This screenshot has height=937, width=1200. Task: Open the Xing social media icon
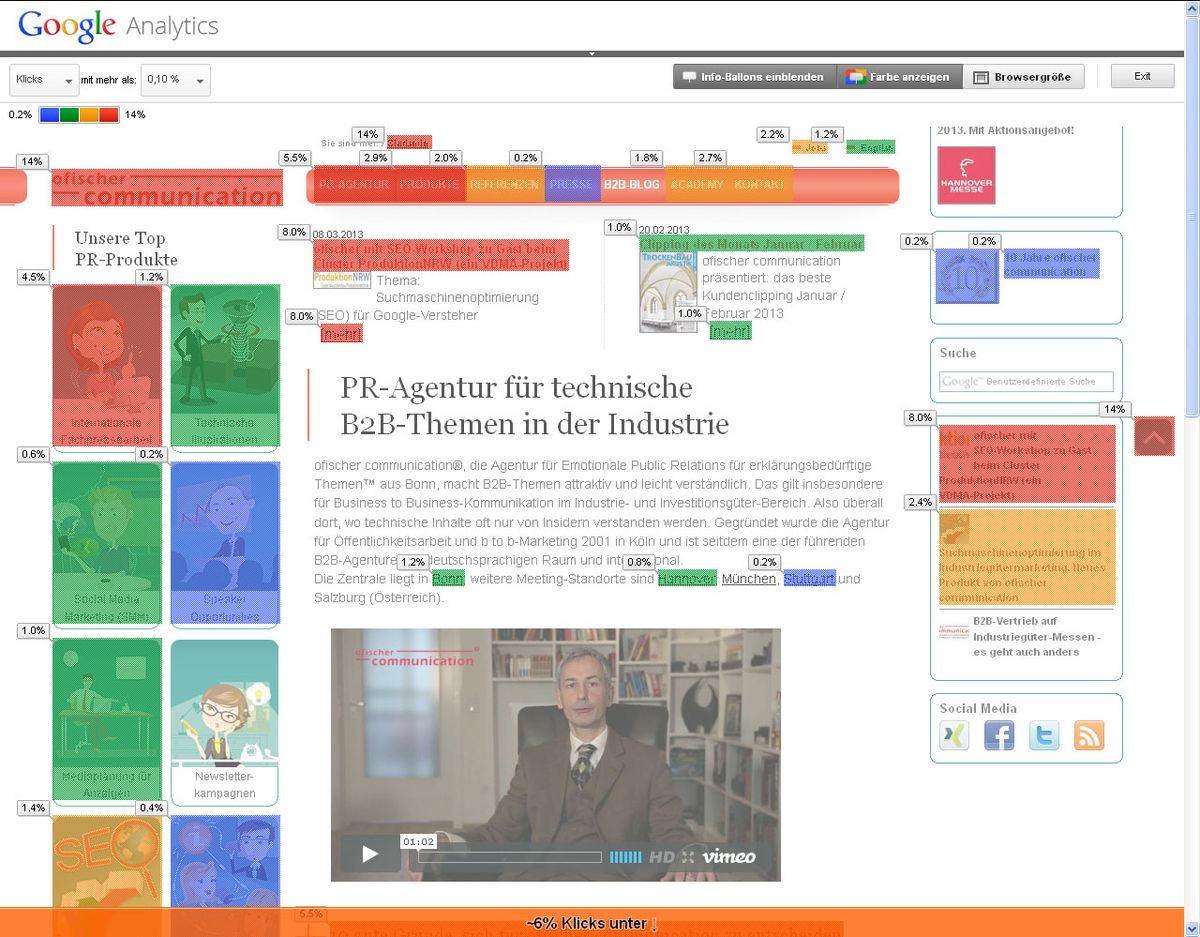(x=955, y=736)
